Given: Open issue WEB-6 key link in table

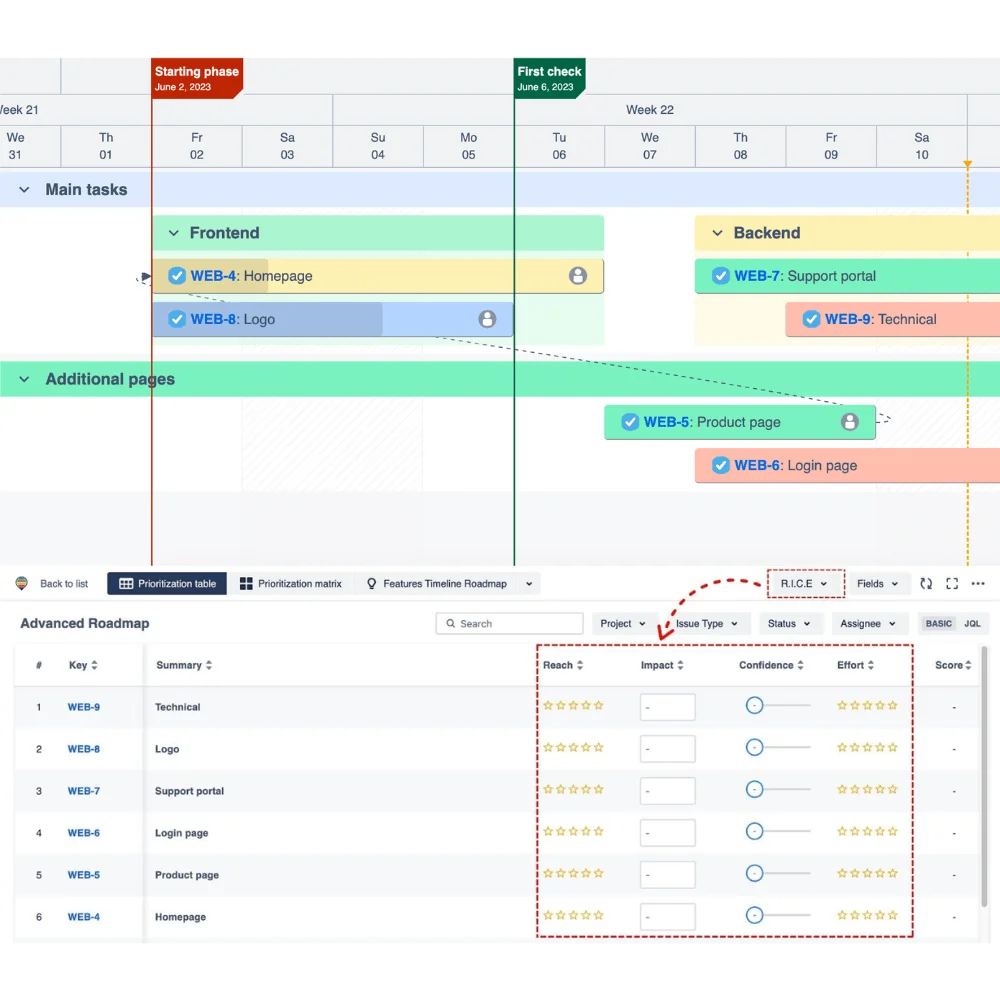Looking at the screenshot, I should [84, 833].
